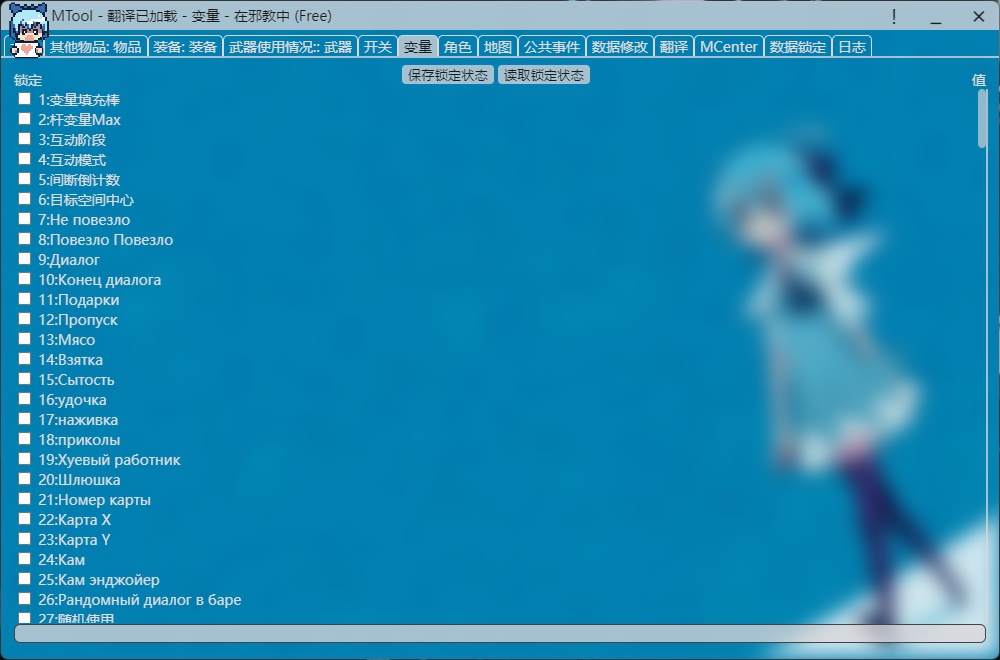Toggle the lock checkbox for 5:间断倒计数
Image resolution: width=1000 pixels, height=660 pixels.
coord(24,180)
